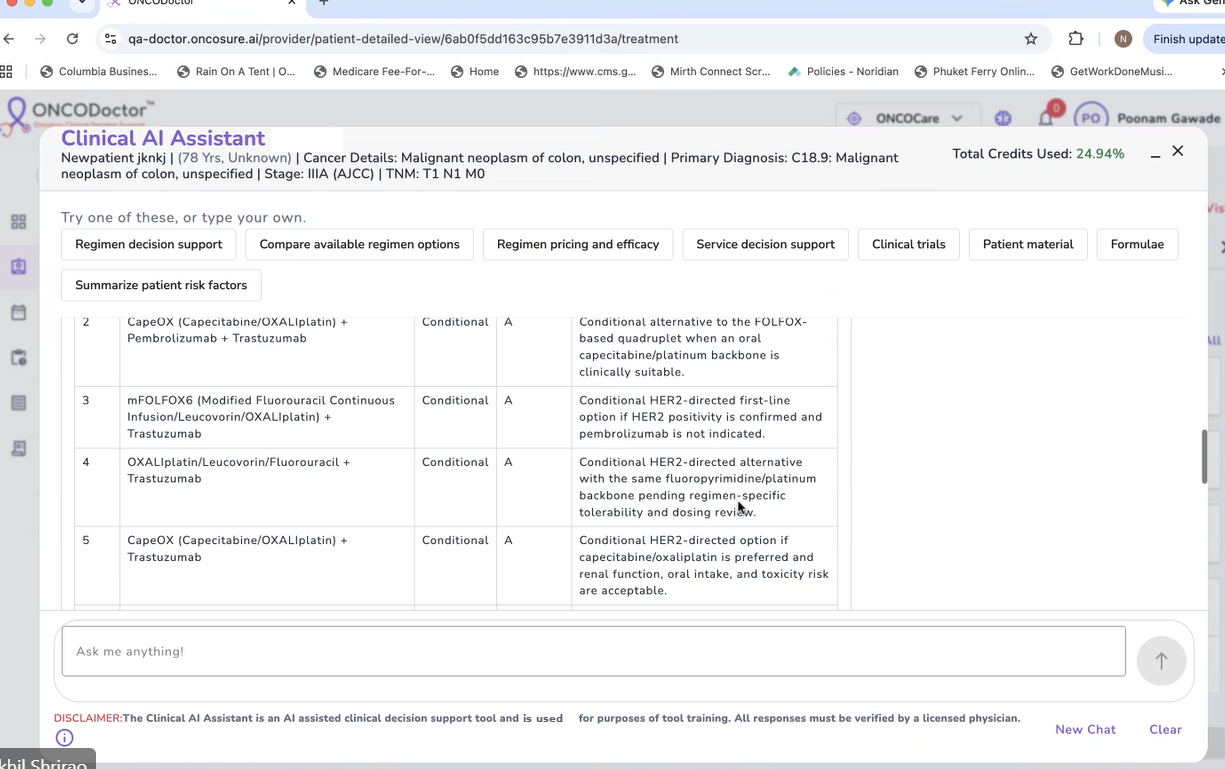The image size is (1225, 769).
Task: Click the mFOLFOX6 regimen cell in row 3
Action: pos(267,417)
